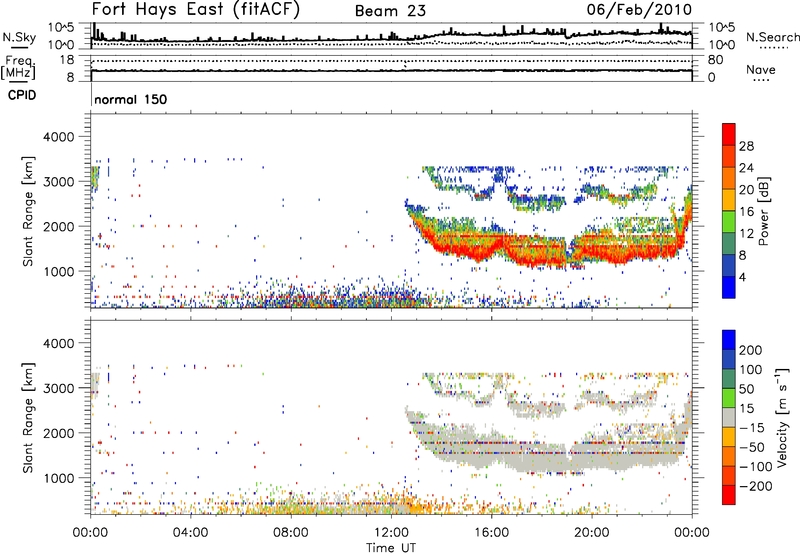
Task: Click the '12:00' time axis tick label
Action: pyautogui.click(x=391, y=533)
